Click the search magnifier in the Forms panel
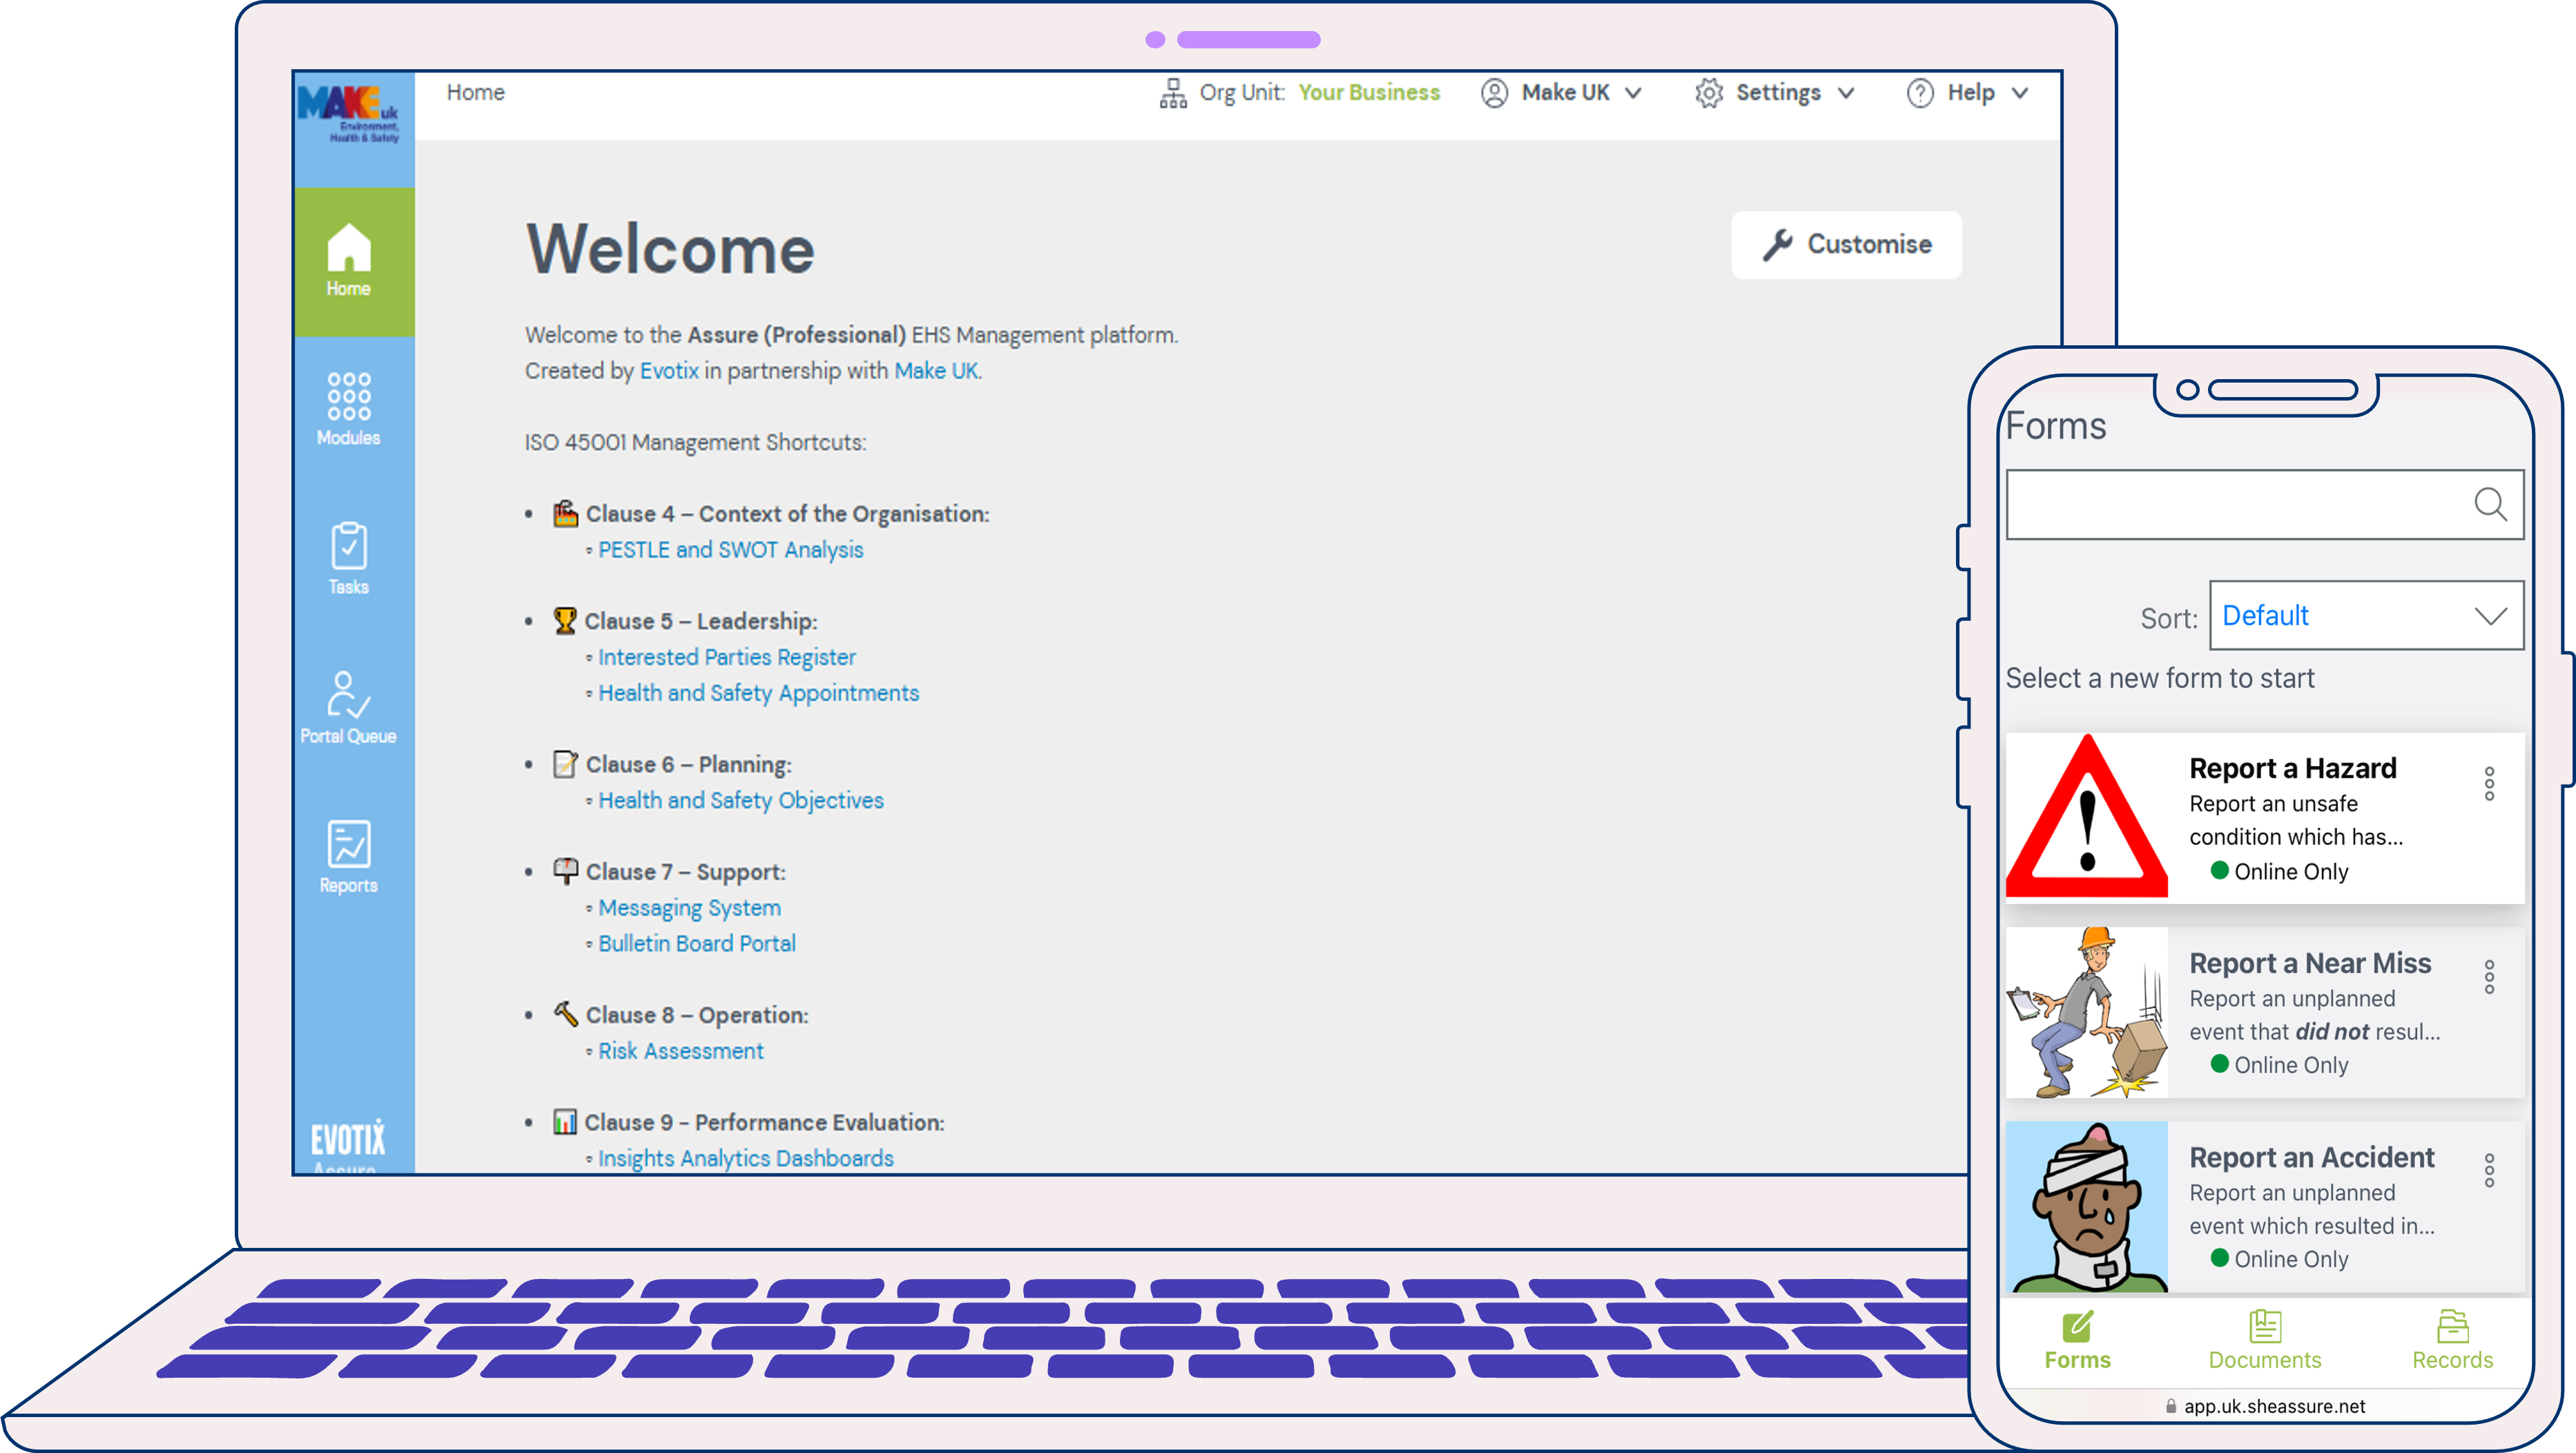The width and height of the screenshot is (2576, 1453). (x=2491, y=505)
